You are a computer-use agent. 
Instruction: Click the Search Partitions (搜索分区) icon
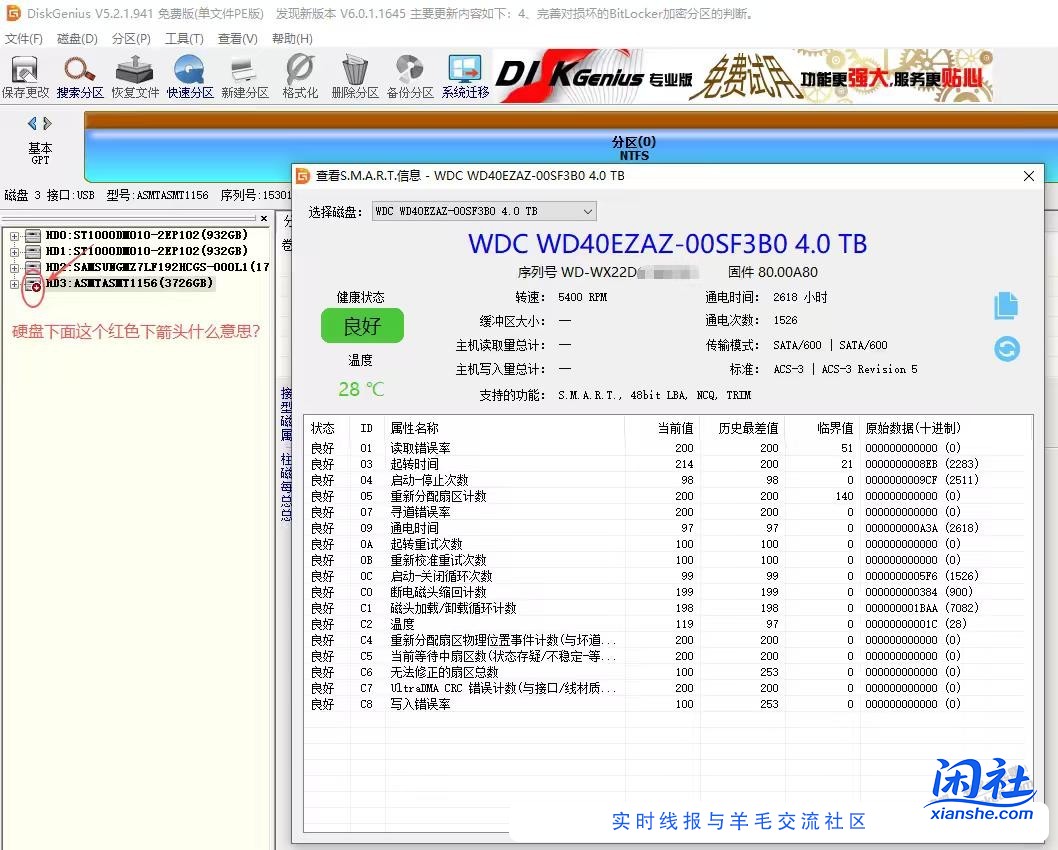click(80, 76)
